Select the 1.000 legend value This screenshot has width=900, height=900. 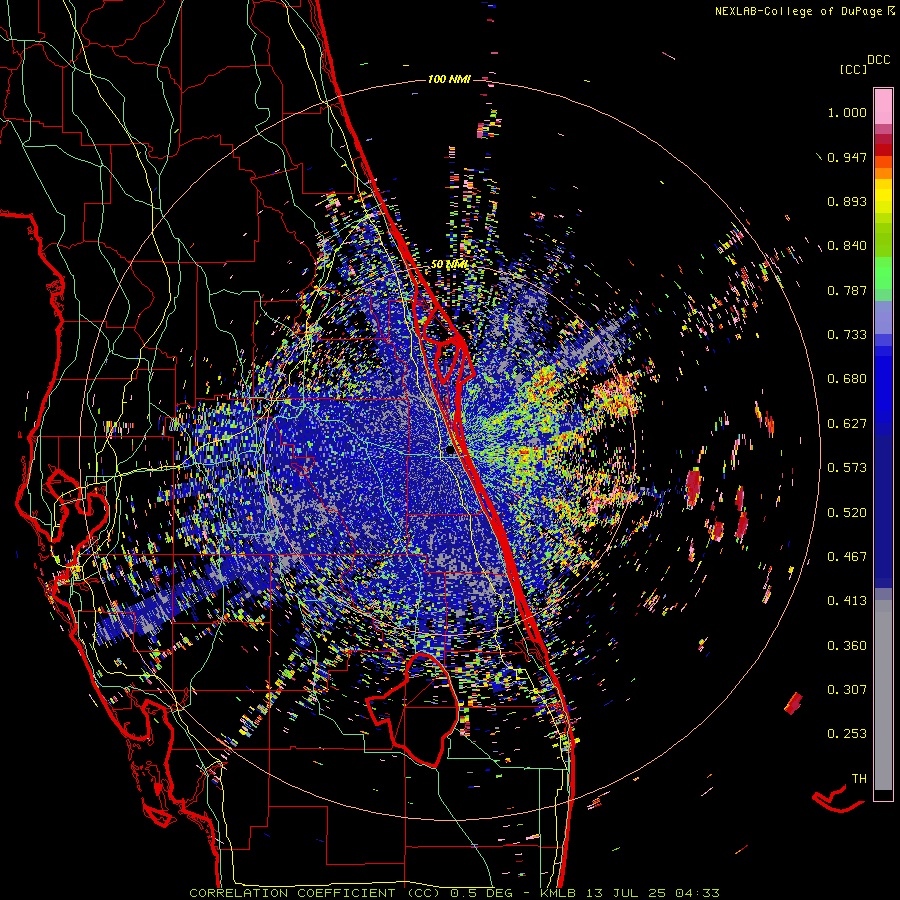[847, 112]
